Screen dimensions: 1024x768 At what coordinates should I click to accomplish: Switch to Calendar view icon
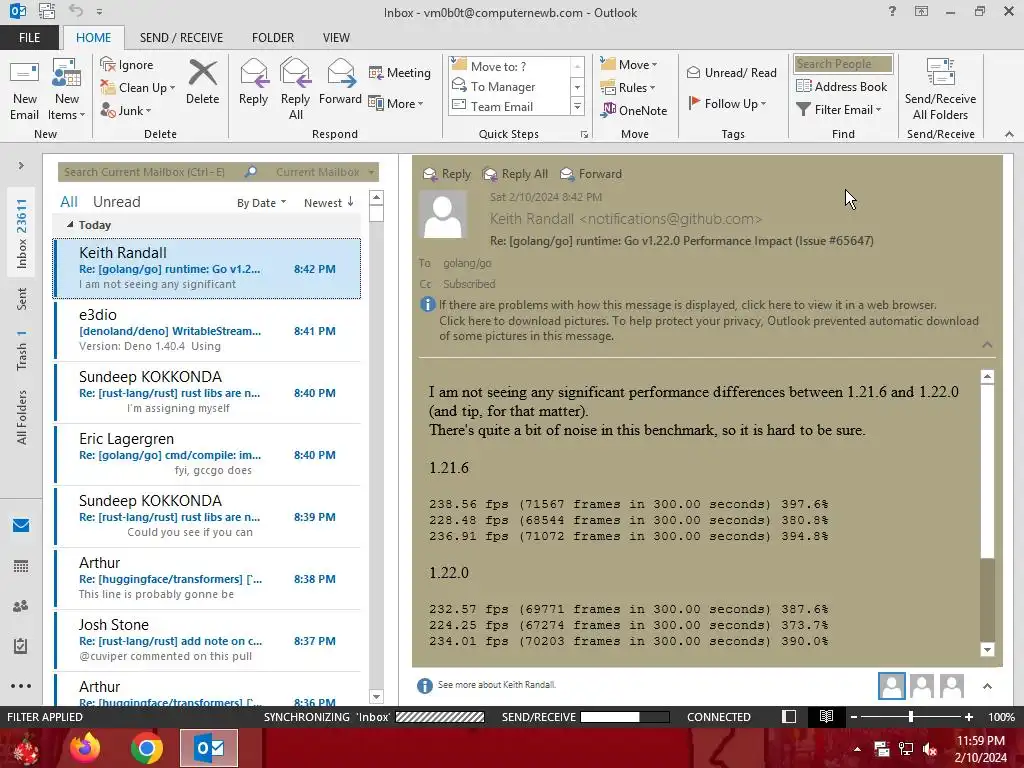pos(21,566)
